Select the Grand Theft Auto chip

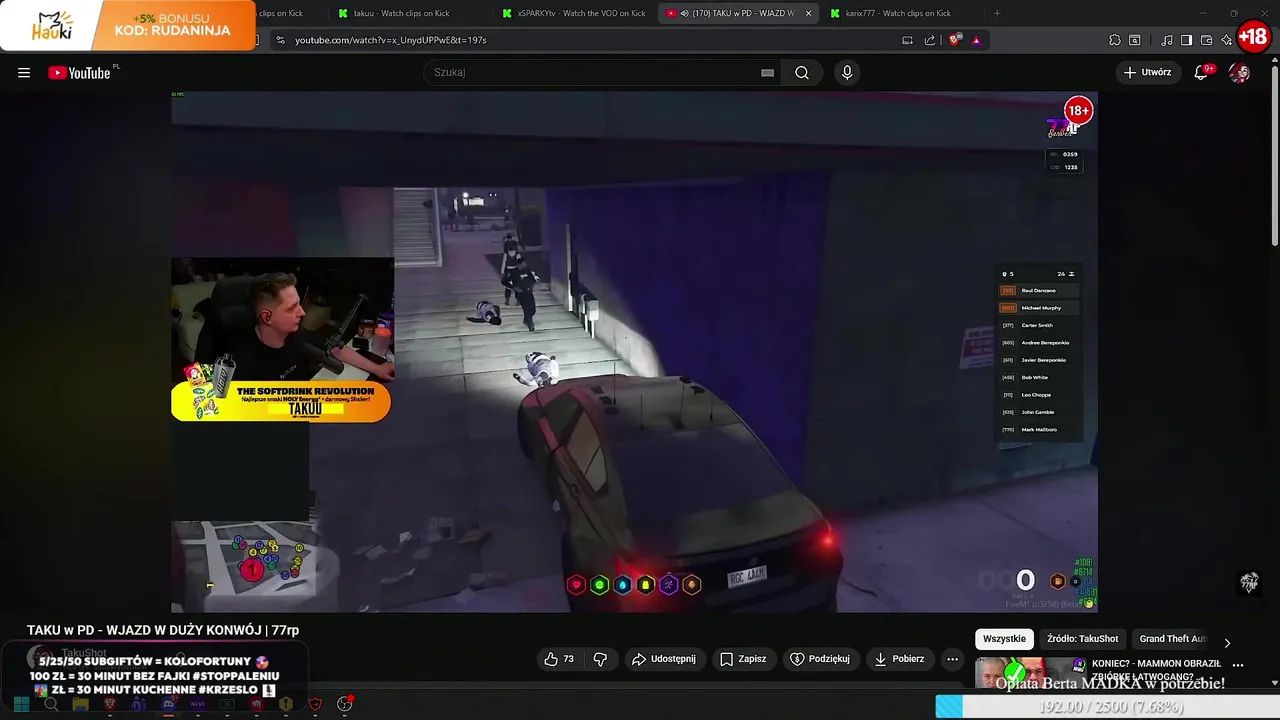[1173, 639]
